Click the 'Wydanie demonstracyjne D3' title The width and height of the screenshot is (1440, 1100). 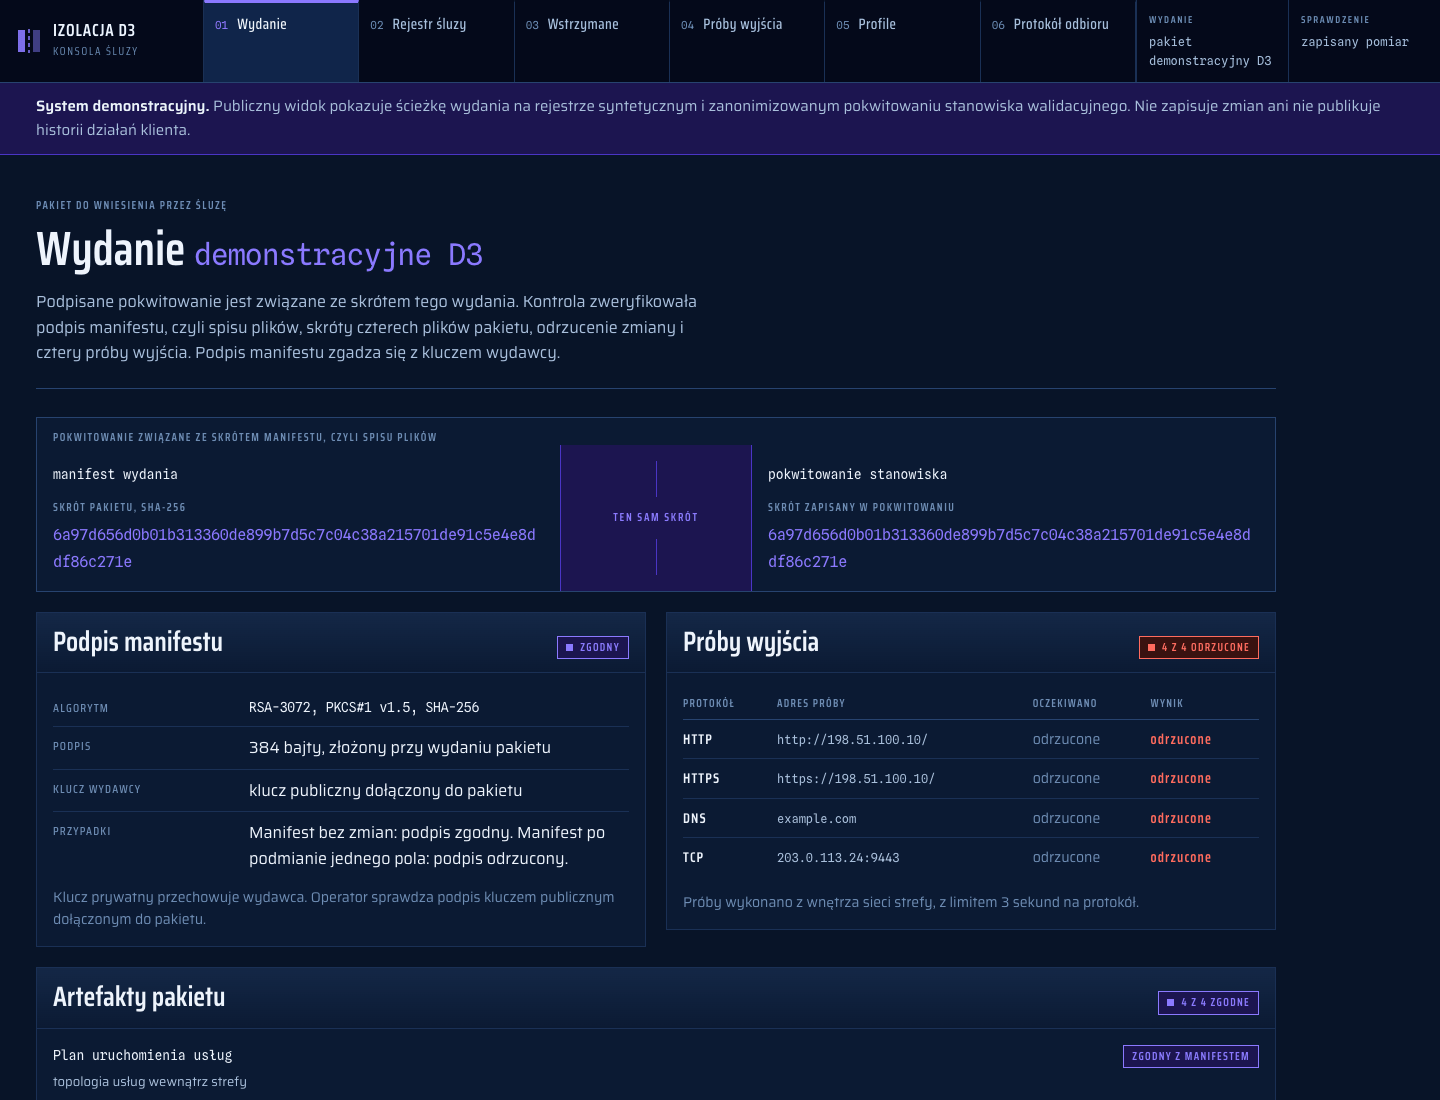click(x=260, y=250)
